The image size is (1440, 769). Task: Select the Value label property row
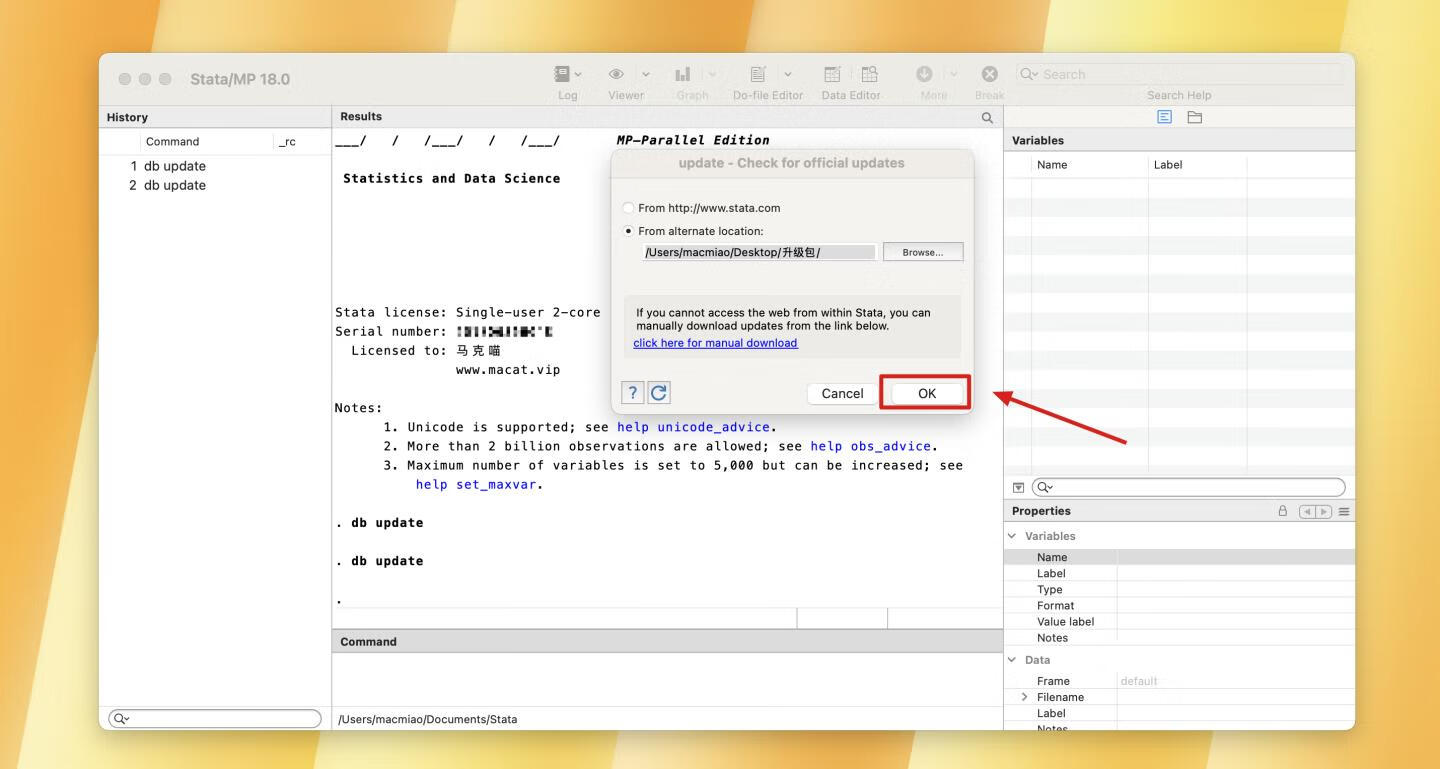tap(1179, 621)
